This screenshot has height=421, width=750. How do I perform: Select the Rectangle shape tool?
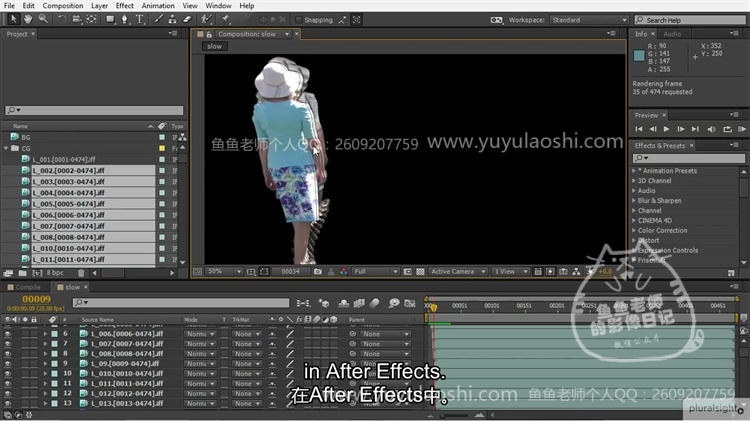(x=110, y=19)
